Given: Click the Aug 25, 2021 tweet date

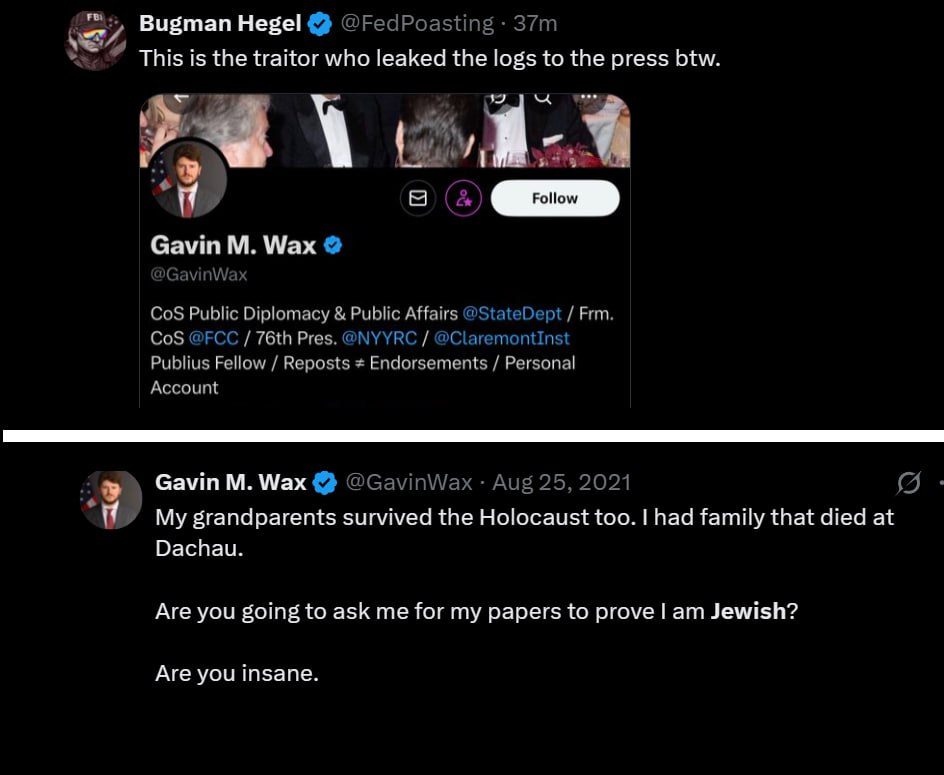Looking at the screenshot, I should [561, 482].
